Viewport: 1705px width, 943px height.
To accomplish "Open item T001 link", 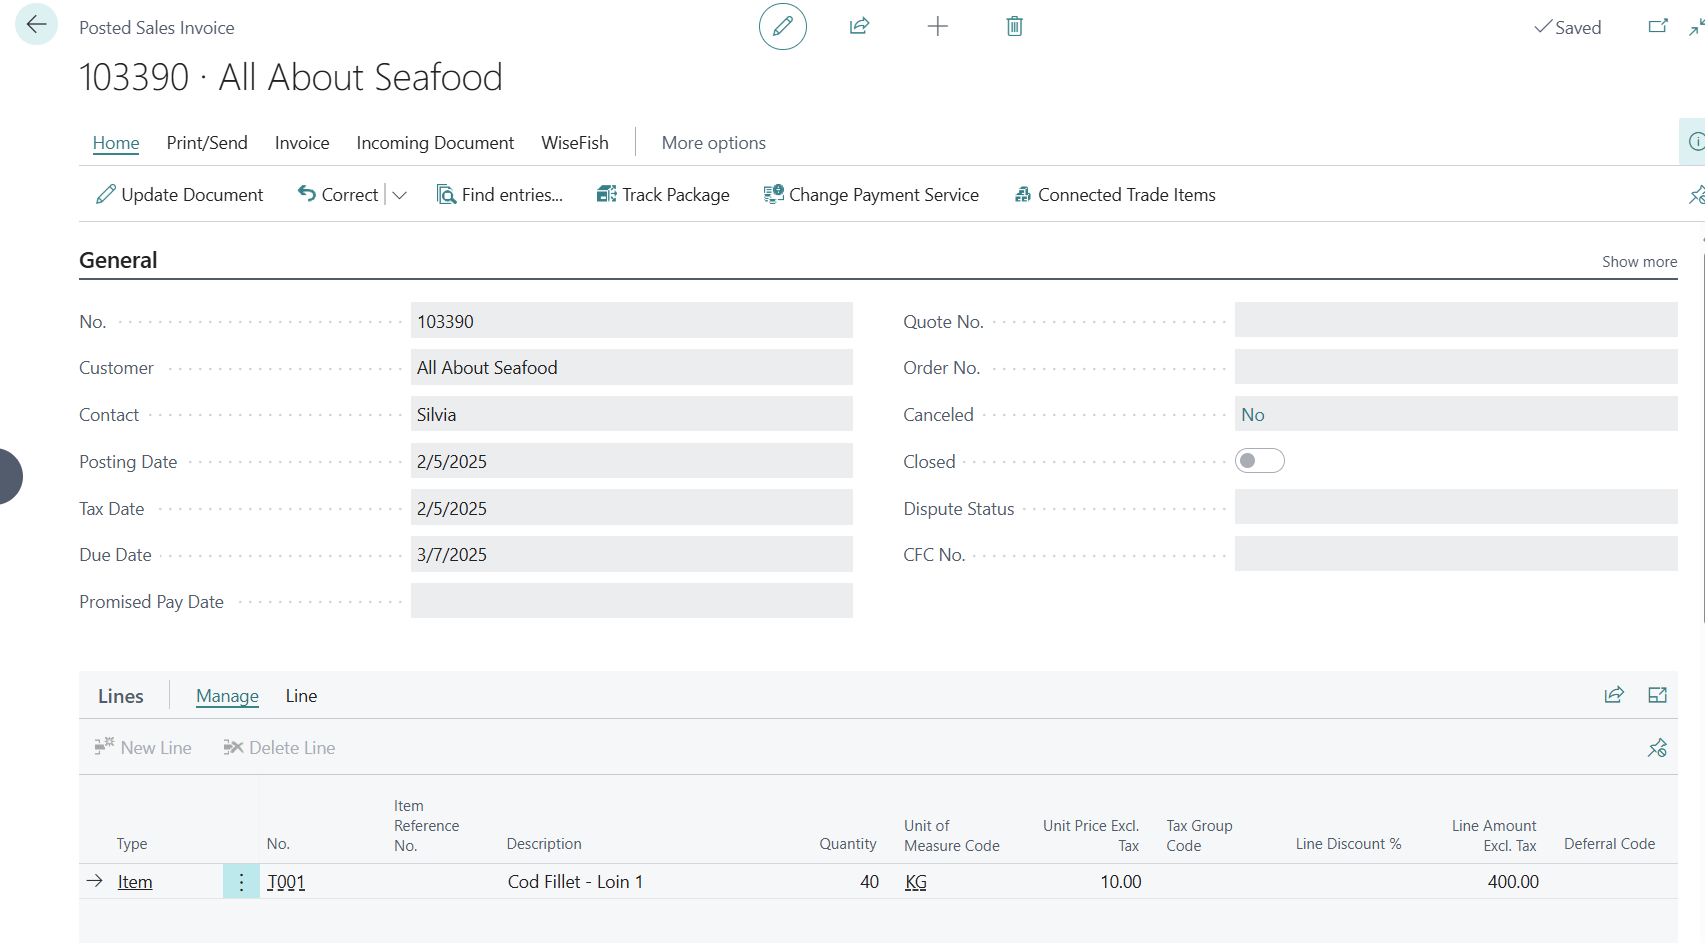I will [286, 882].
